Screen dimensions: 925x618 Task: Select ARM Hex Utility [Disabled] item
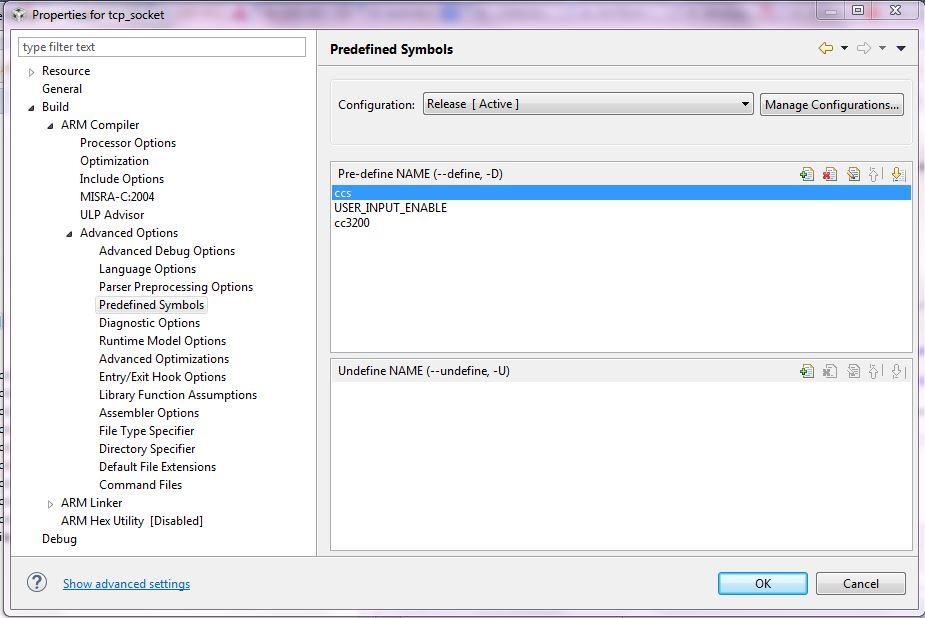(x=132, y=521)
